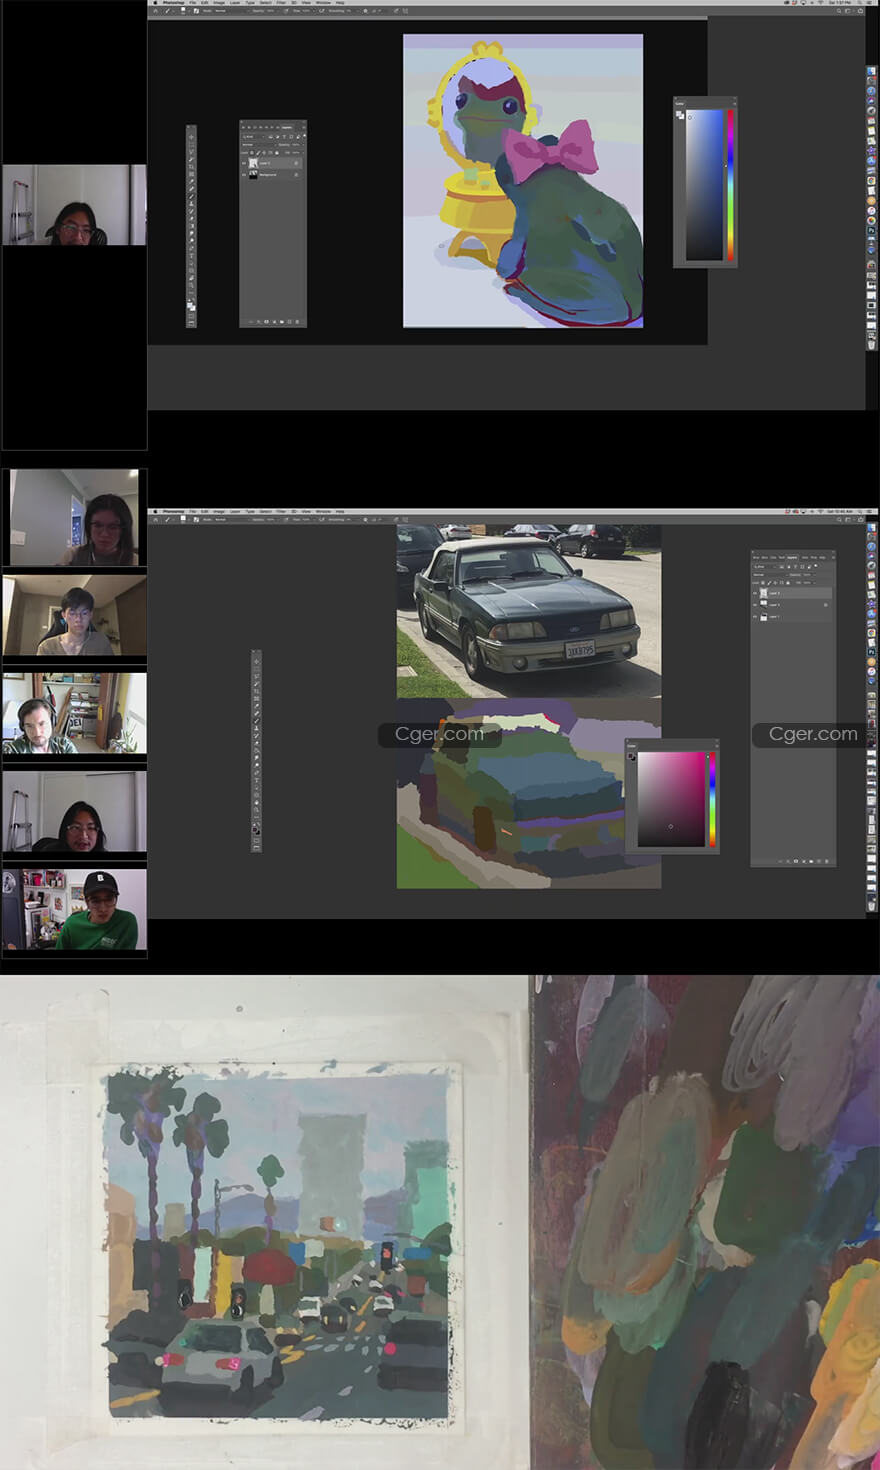Select the Zoom tool in the frog painting toolbar
880x1470 pixels.
[x=191, y=285]
